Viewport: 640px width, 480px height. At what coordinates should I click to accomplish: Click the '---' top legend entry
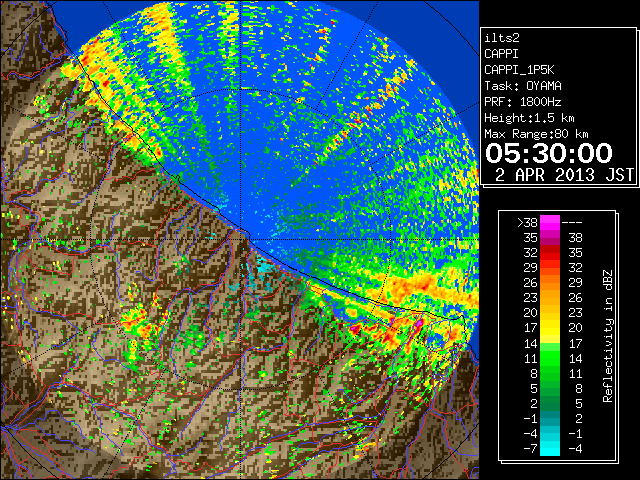(572, 223)
